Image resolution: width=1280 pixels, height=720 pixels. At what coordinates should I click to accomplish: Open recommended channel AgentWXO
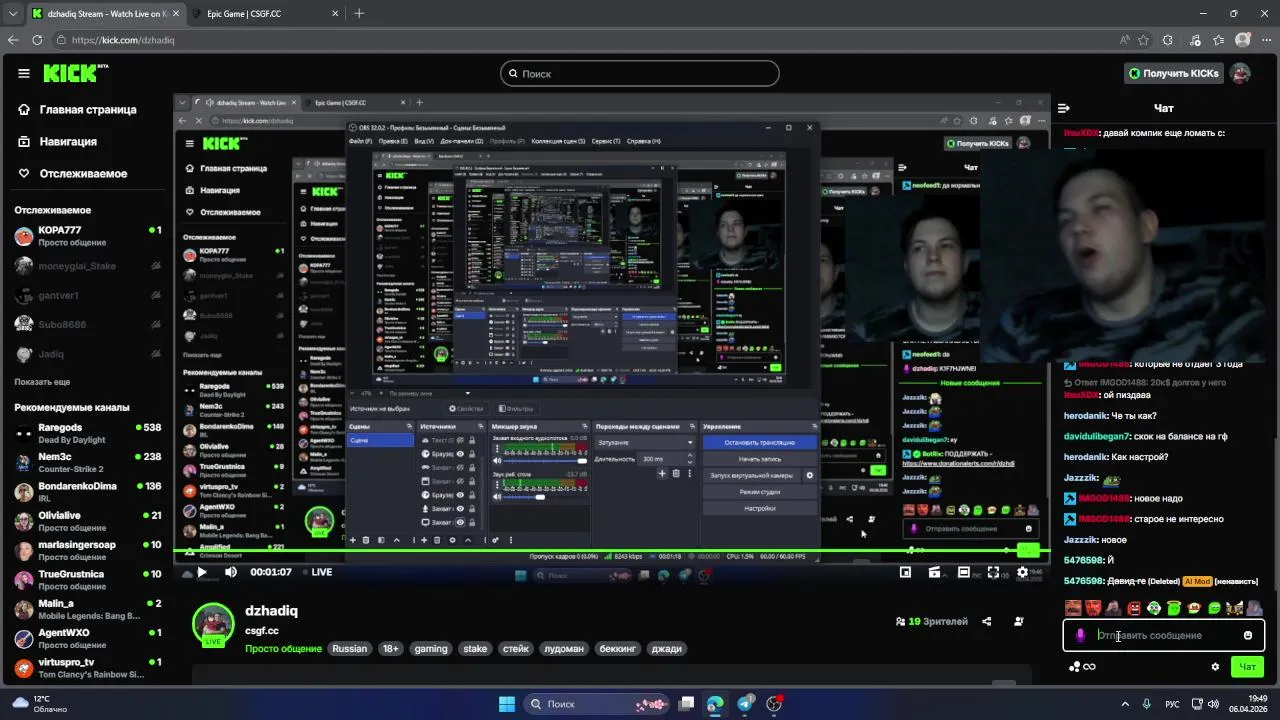pyautogui.click(x=88, y=638)
